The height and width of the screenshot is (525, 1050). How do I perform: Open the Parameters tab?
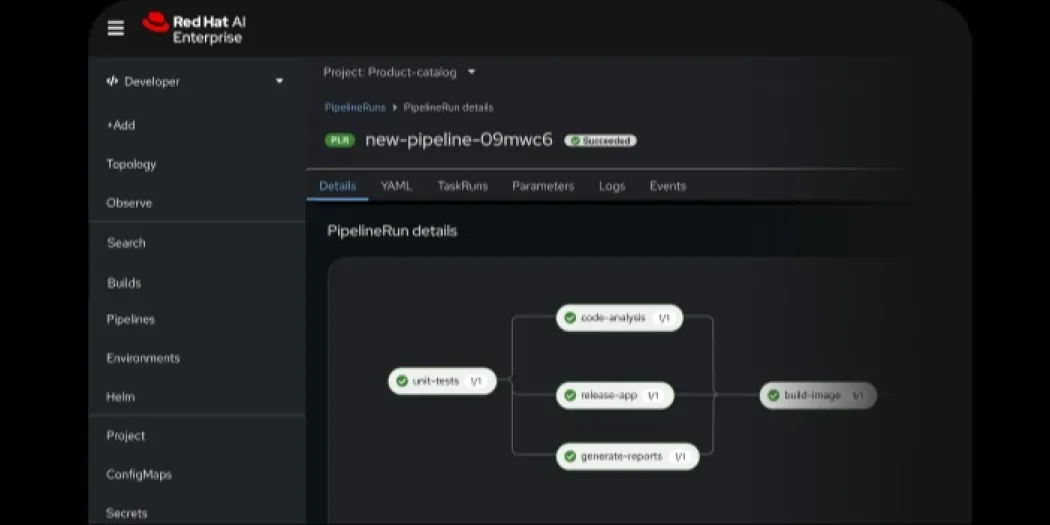tap(543, 186)
